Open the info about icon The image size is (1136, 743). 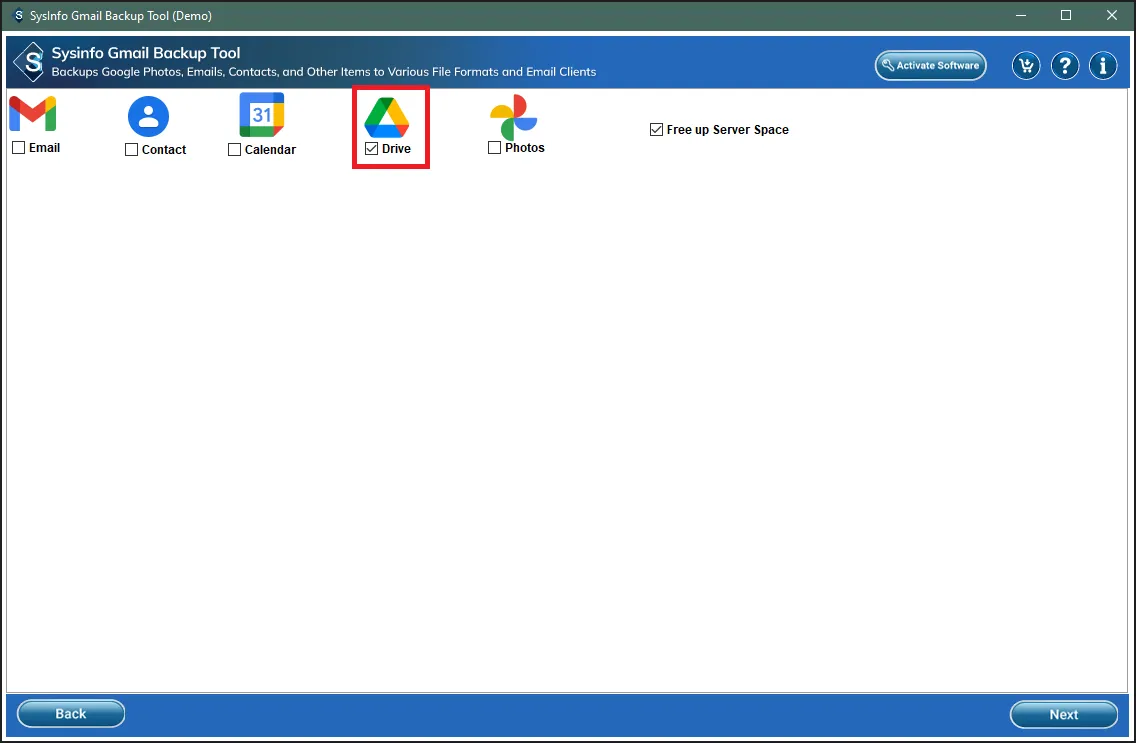[x=1103, y=66]
